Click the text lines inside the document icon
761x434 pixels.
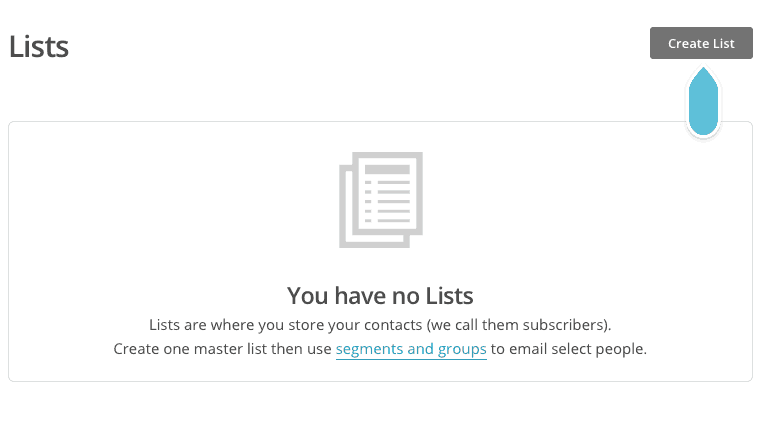point(389,202)
